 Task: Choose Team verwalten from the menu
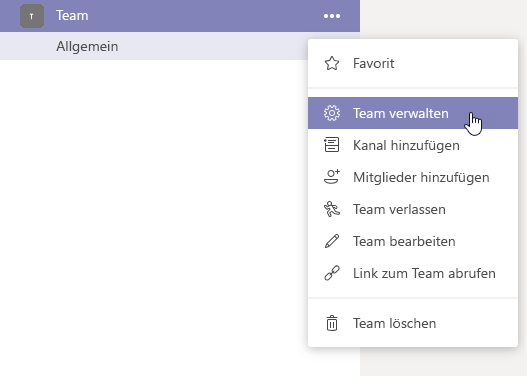(x=413, y=113)
